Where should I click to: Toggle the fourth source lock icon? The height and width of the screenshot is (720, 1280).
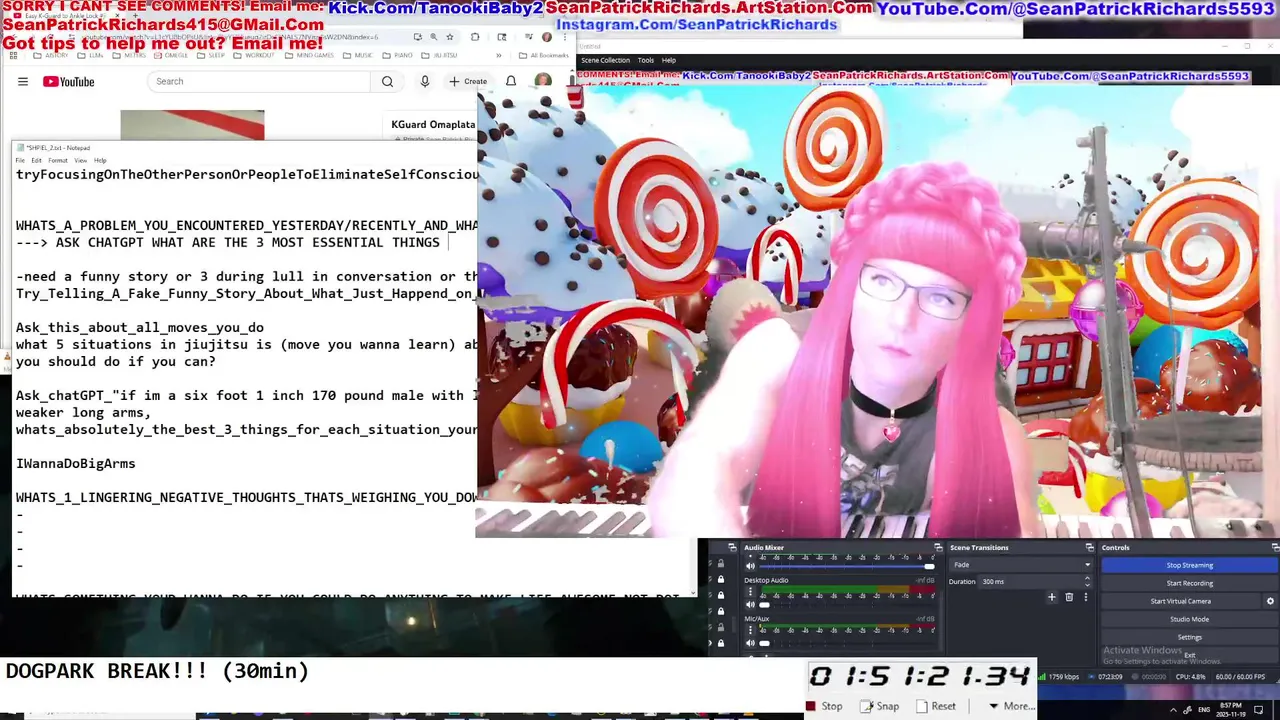point(721,611)
